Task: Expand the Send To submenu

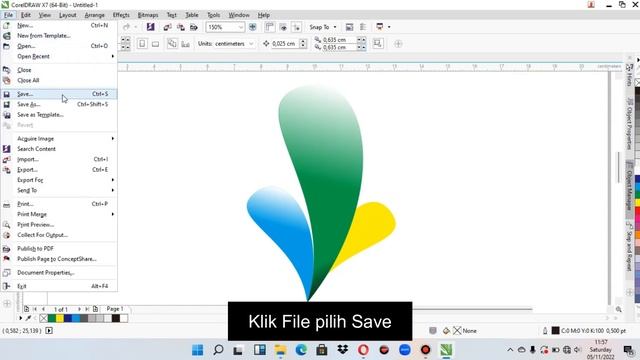Action: pyautogui.click(x=59, y=190)
